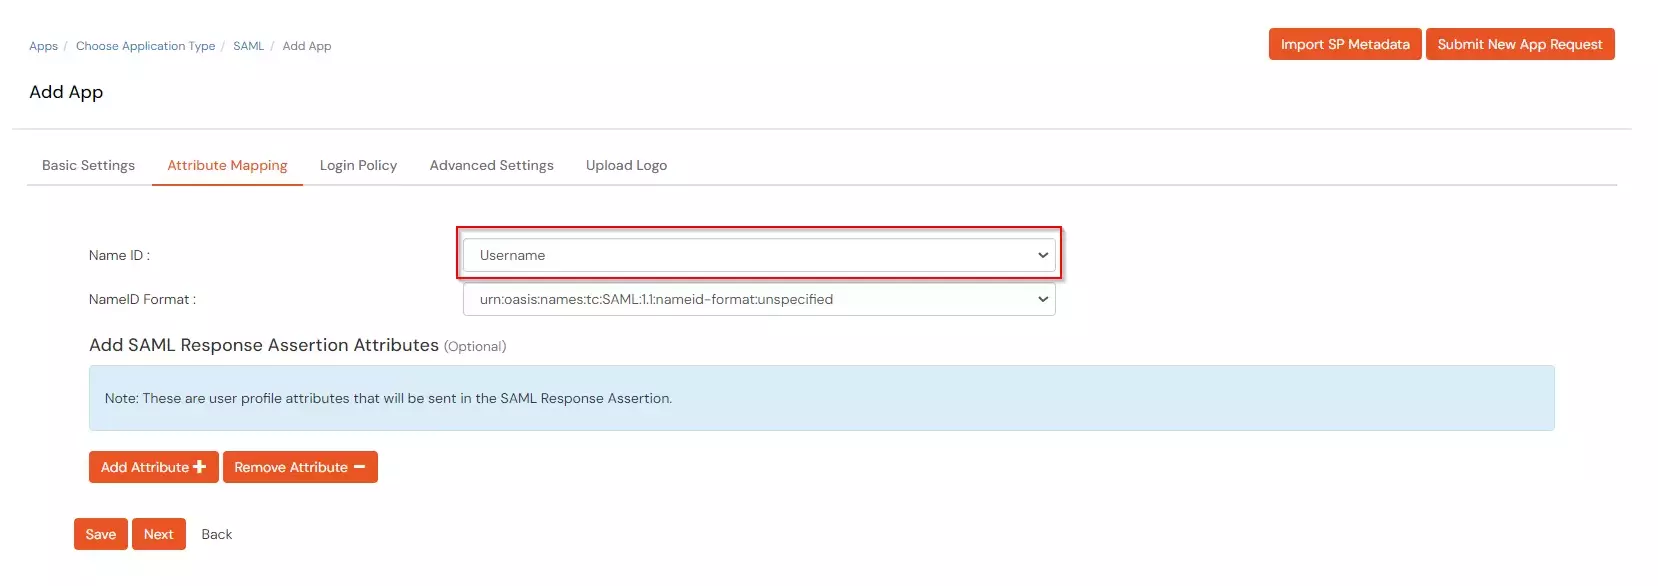1658x586 pixels.
Task: Click the Add App breadcrumb text
Action: coord(306,46)
